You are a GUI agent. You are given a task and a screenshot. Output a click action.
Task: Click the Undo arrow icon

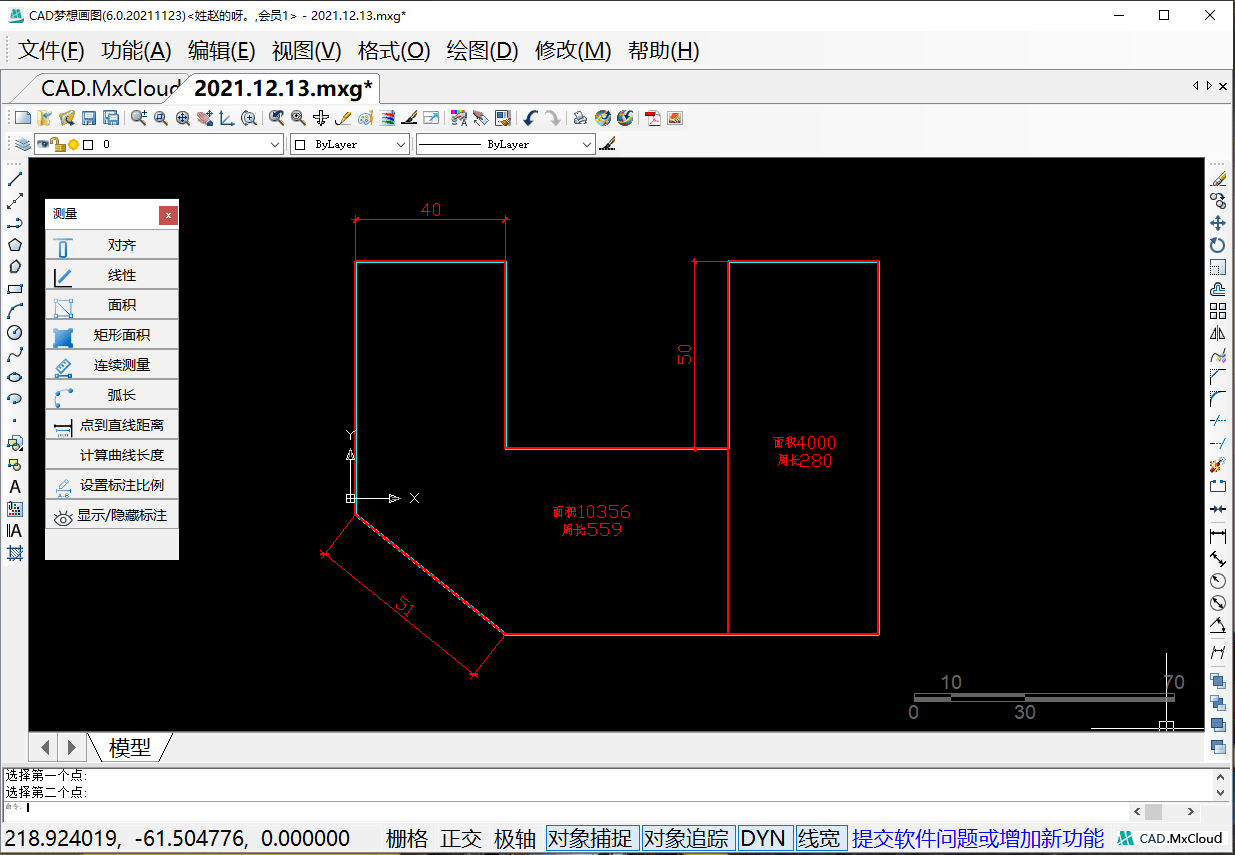[530, 118]
